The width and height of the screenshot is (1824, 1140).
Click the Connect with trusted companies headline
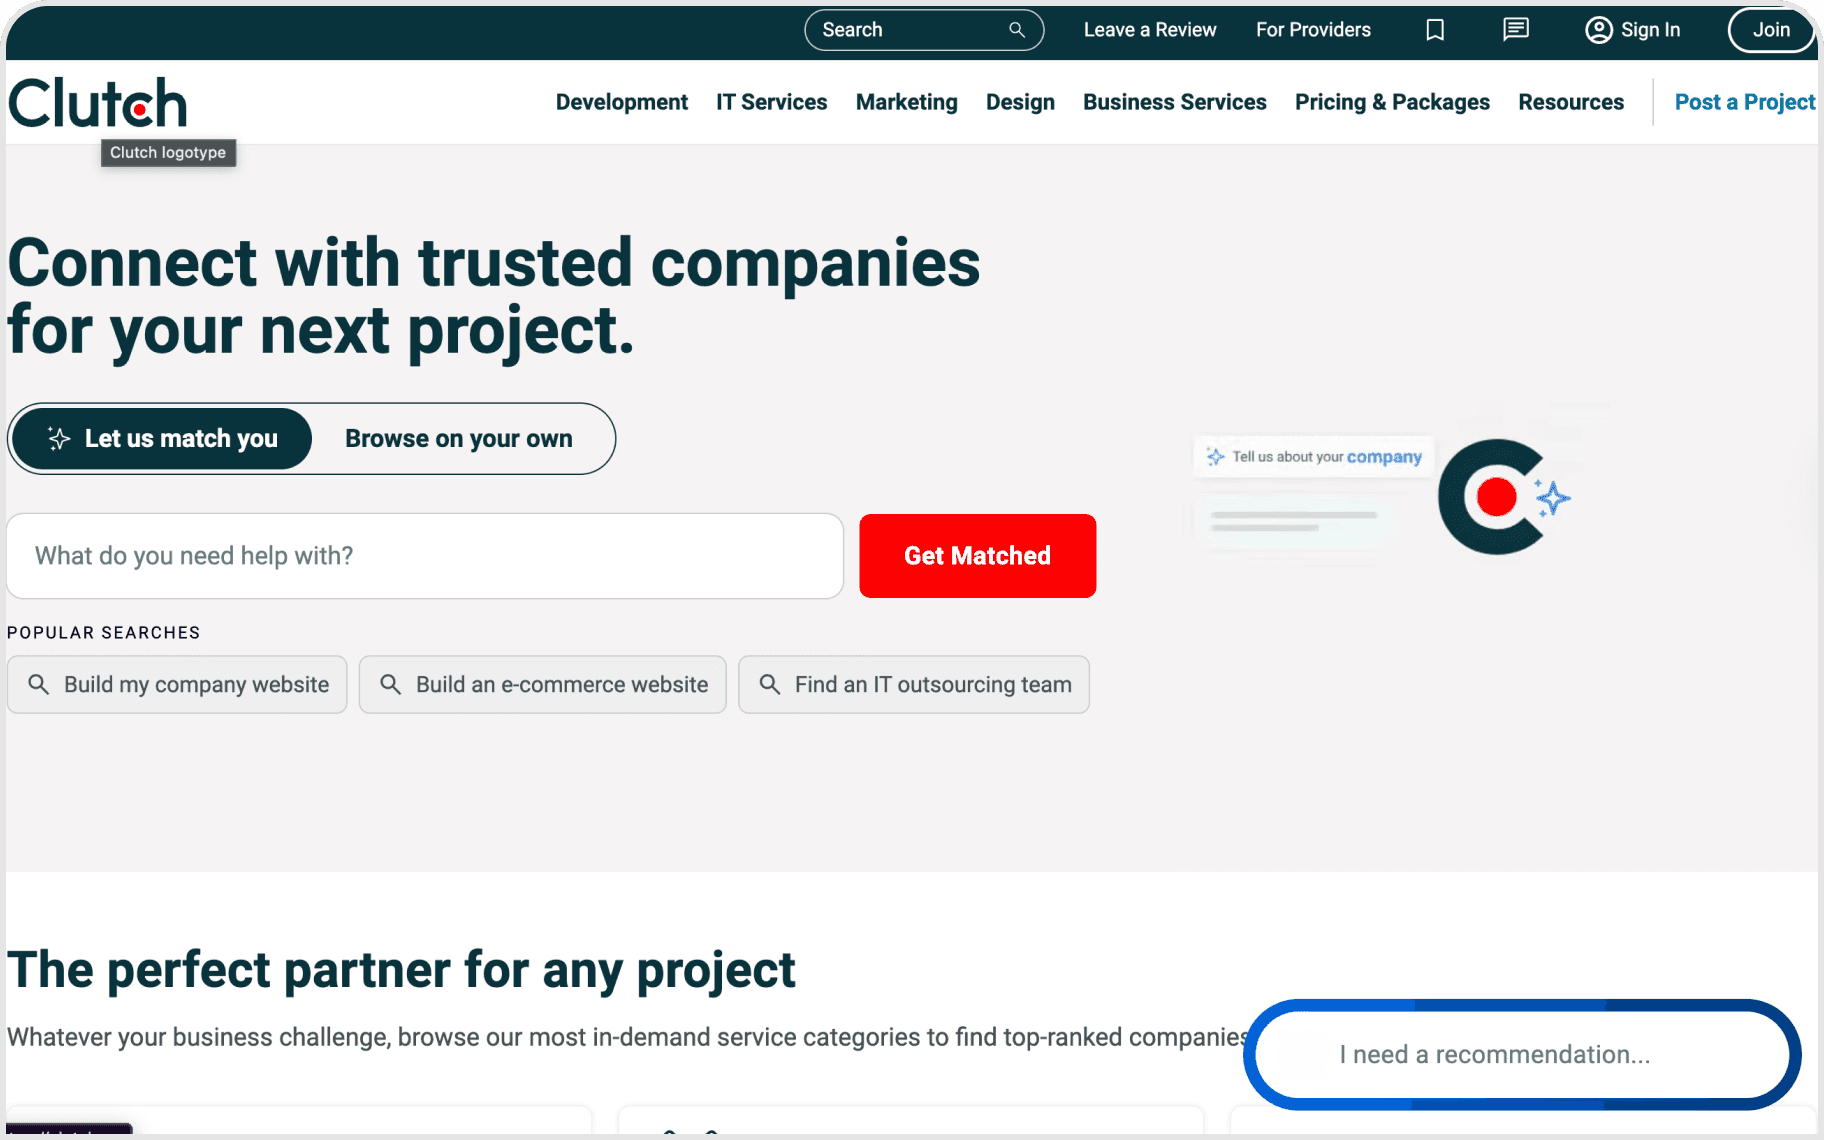click(494, 296)
